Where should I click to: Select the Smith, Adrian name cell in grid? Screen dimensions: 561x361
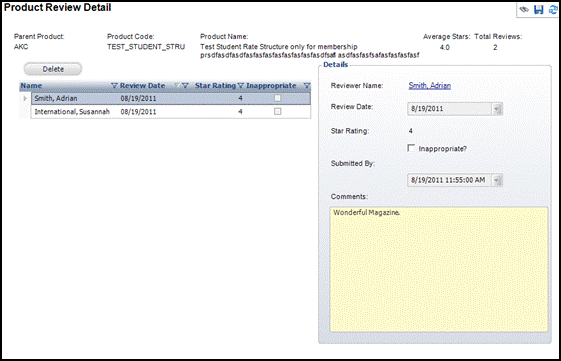tap(56, 98)
